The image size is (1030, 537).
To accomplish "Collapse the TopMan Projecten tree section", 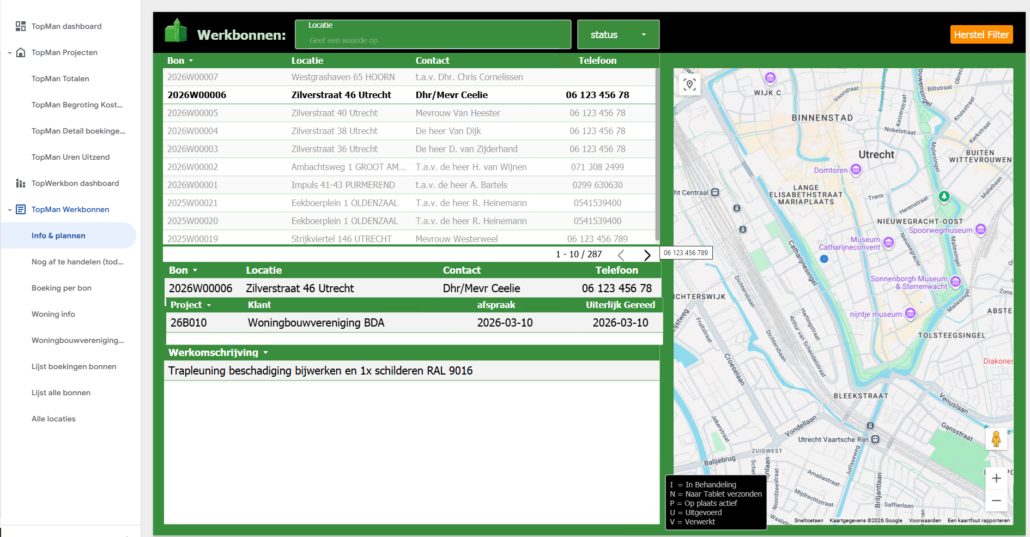I will pyautogui.click(x=9, y=52).
